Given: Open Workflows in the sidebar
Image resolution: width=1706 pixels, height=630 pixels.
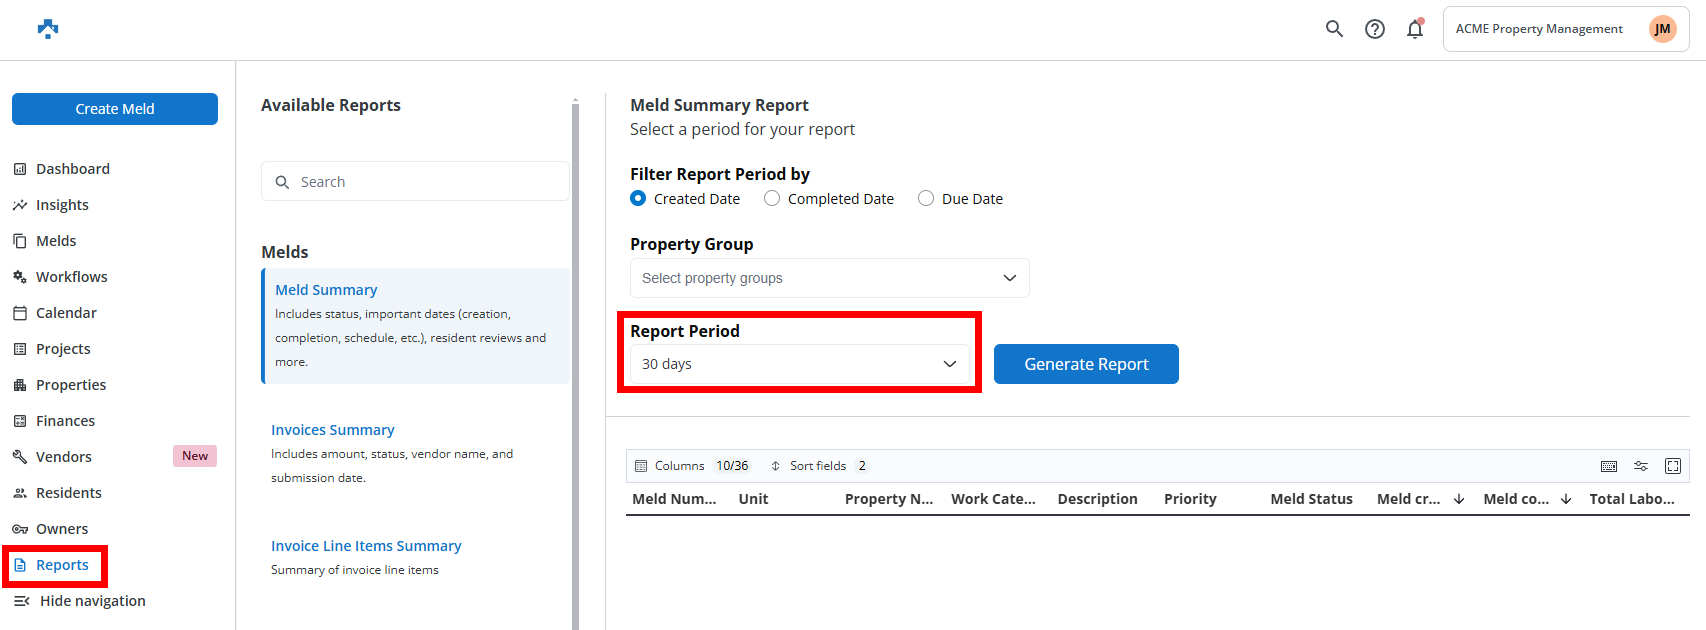Looking at the screenshot, I should coord(71,277).
